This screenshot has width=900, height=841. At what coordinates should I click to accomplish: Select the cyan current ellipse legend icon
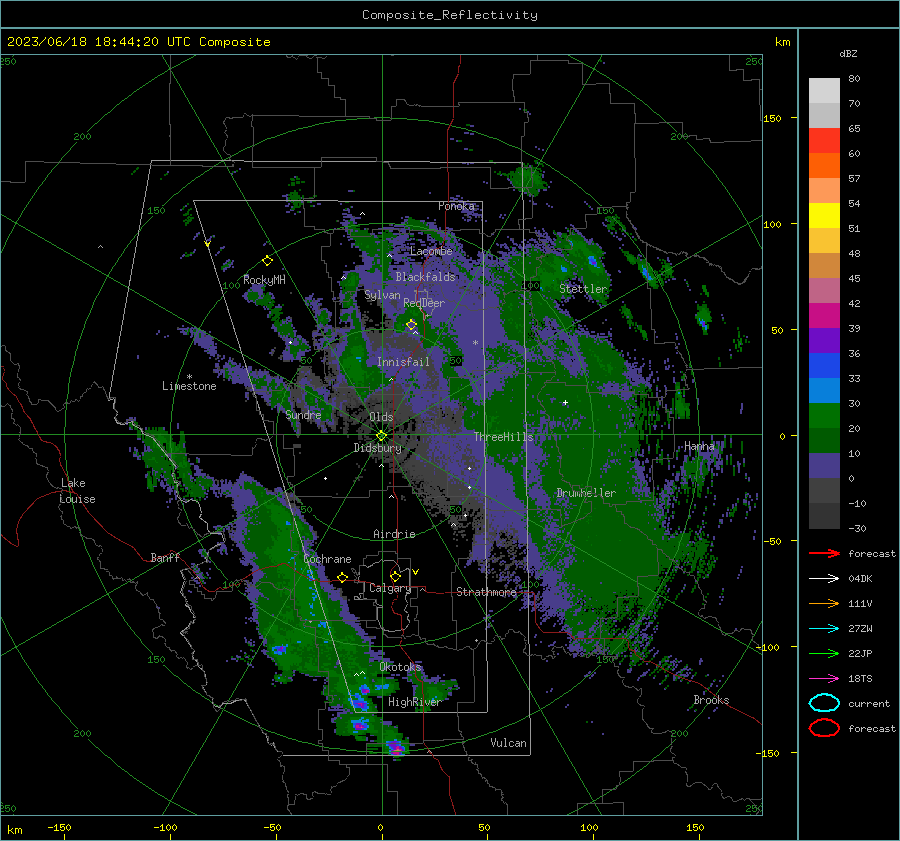(824, 703)
